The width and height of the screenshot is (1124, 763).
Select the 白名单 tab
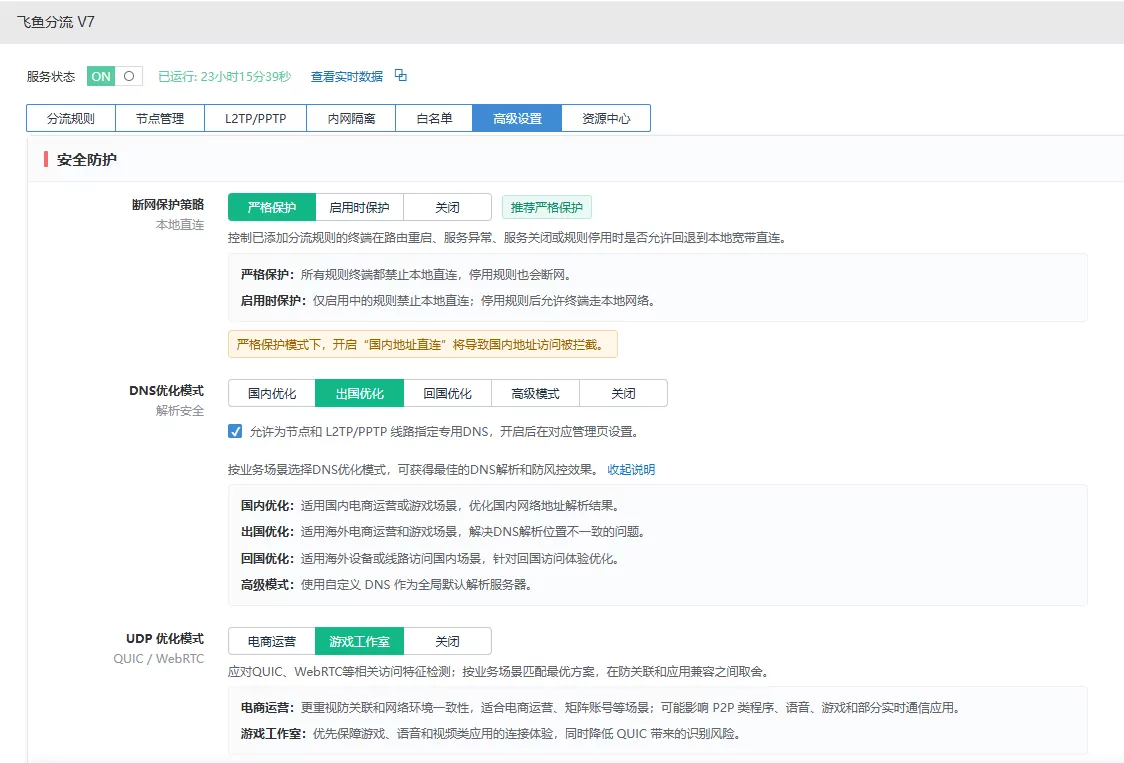[x=434, y=118]
